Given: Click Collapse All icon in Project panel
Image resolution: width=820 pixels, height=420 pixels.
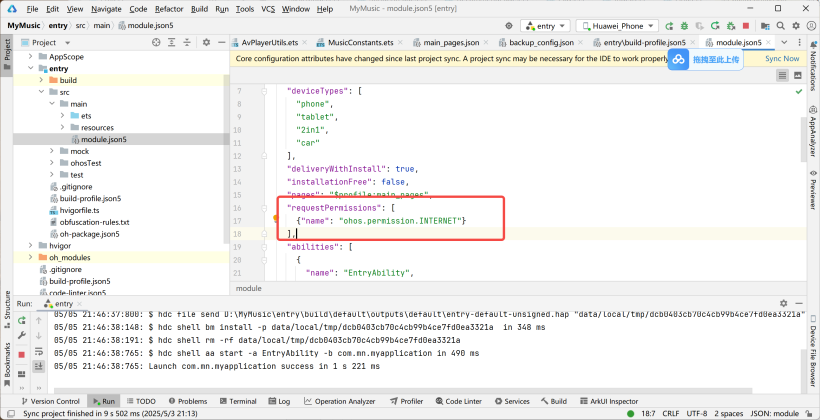Looking at the screenshot, I should (x=187, y=42).
